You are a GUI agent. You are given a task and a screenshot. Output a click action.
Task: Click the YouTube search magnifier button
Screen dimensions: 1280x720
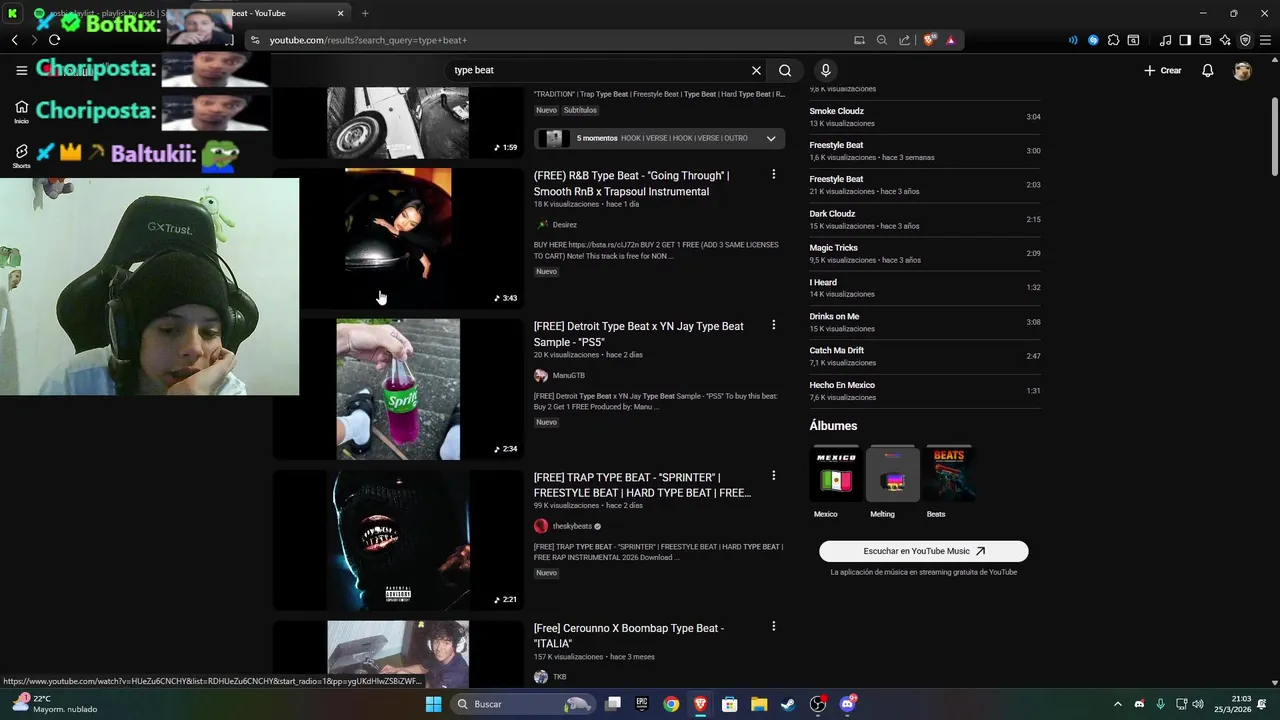pos(785,71)
